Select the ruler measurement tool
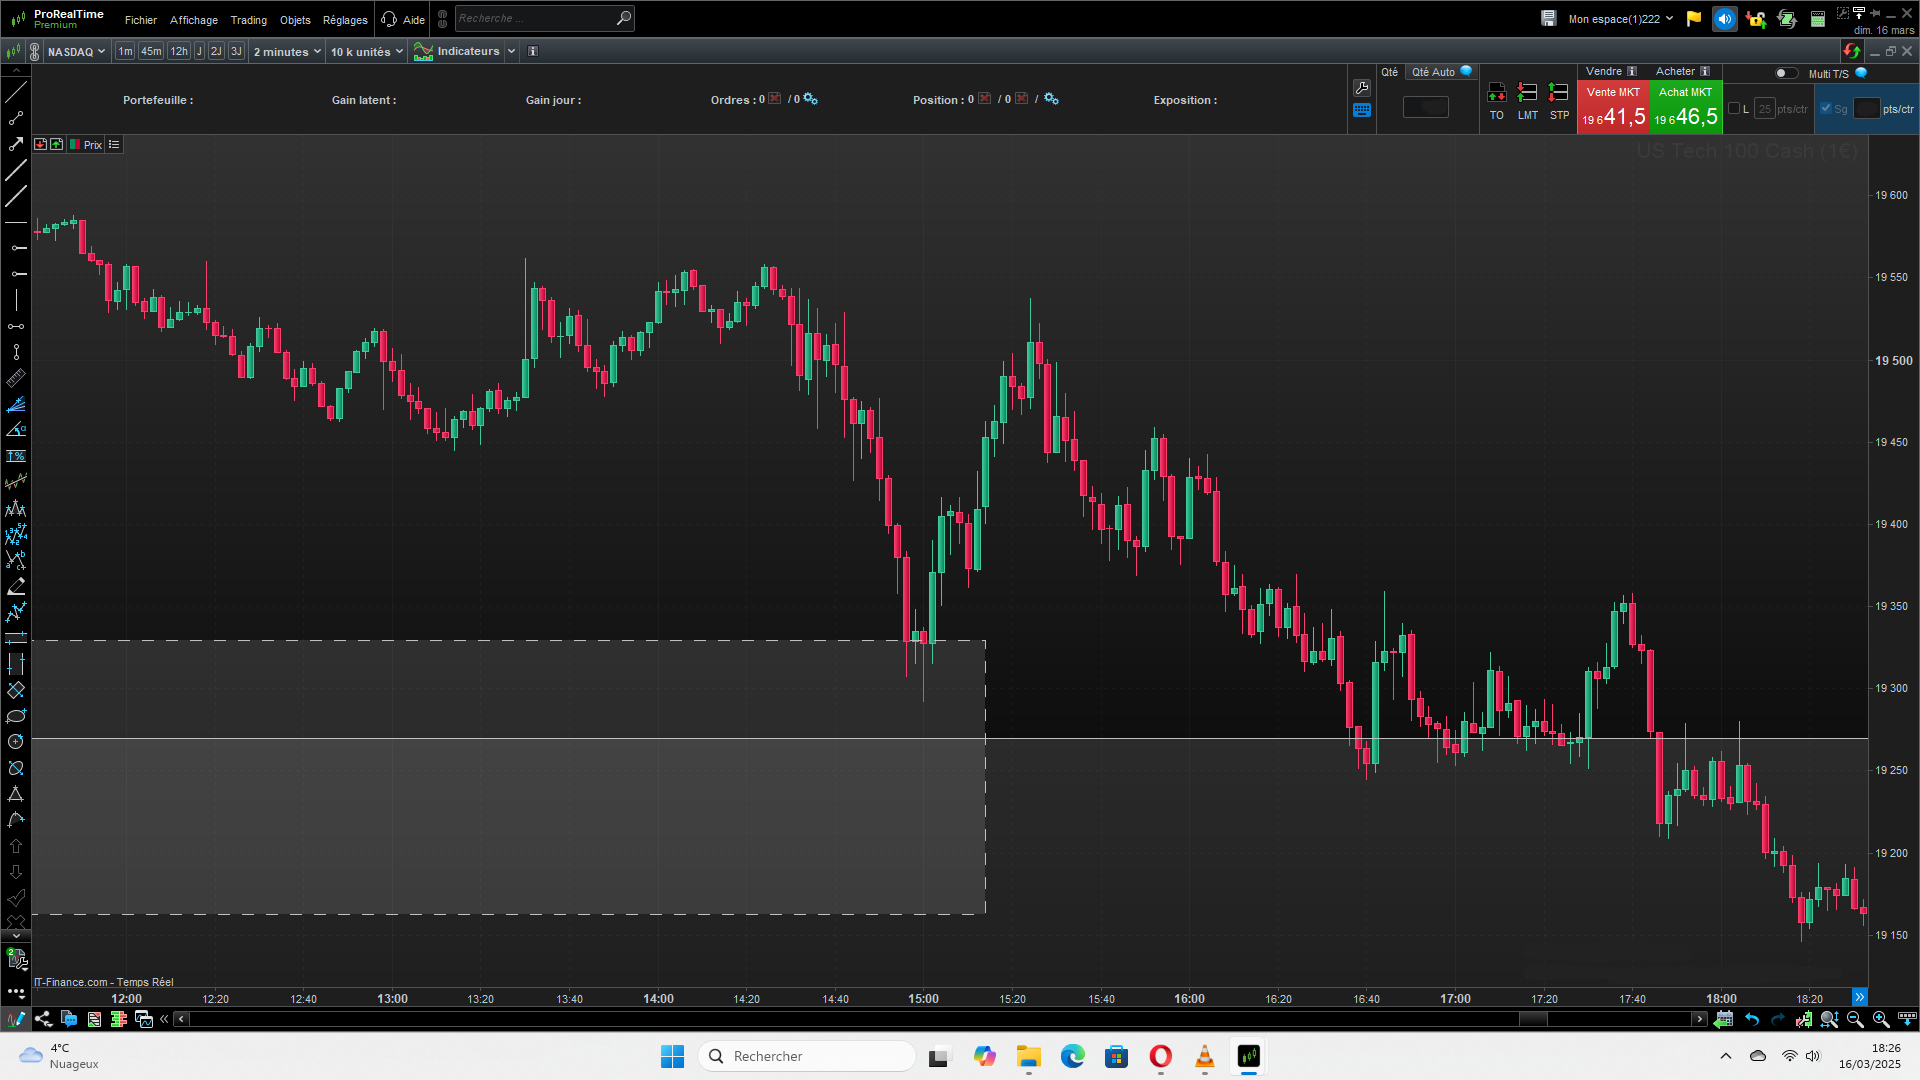1920x1080 pixels. 16,379
